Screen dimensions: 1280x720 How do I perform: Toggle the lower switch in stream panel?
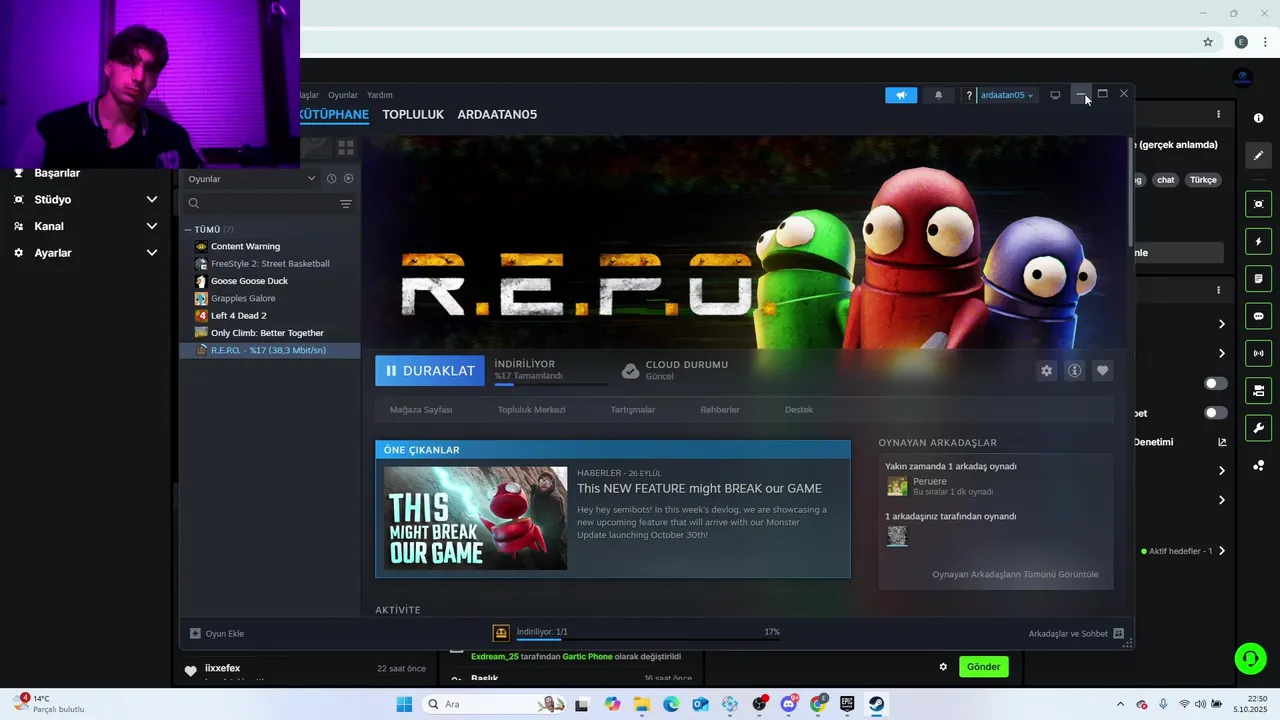click(1215, 413)
